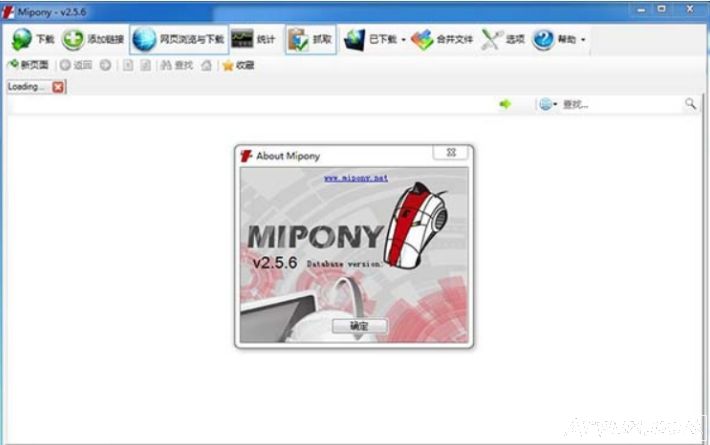Viewport: 710px width, 445px height.
Task: Click 确定 (OK) in About dialog
Action: pos(360,325)
